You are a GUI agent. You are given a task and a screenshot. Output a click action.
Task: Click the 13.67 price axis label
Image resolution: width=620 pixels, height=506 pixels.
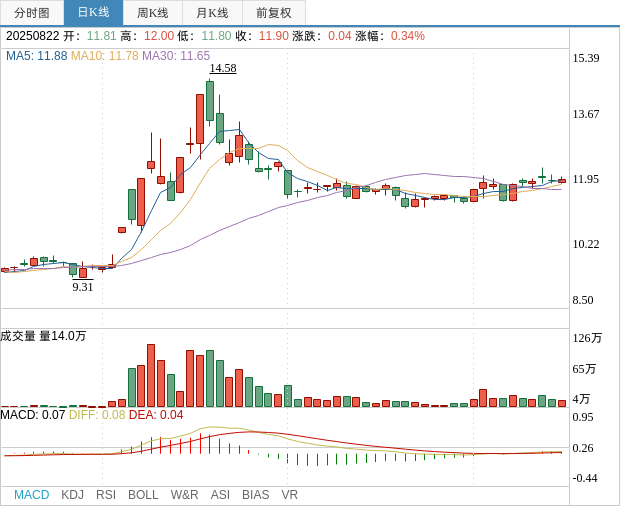[x=586, y=114]
